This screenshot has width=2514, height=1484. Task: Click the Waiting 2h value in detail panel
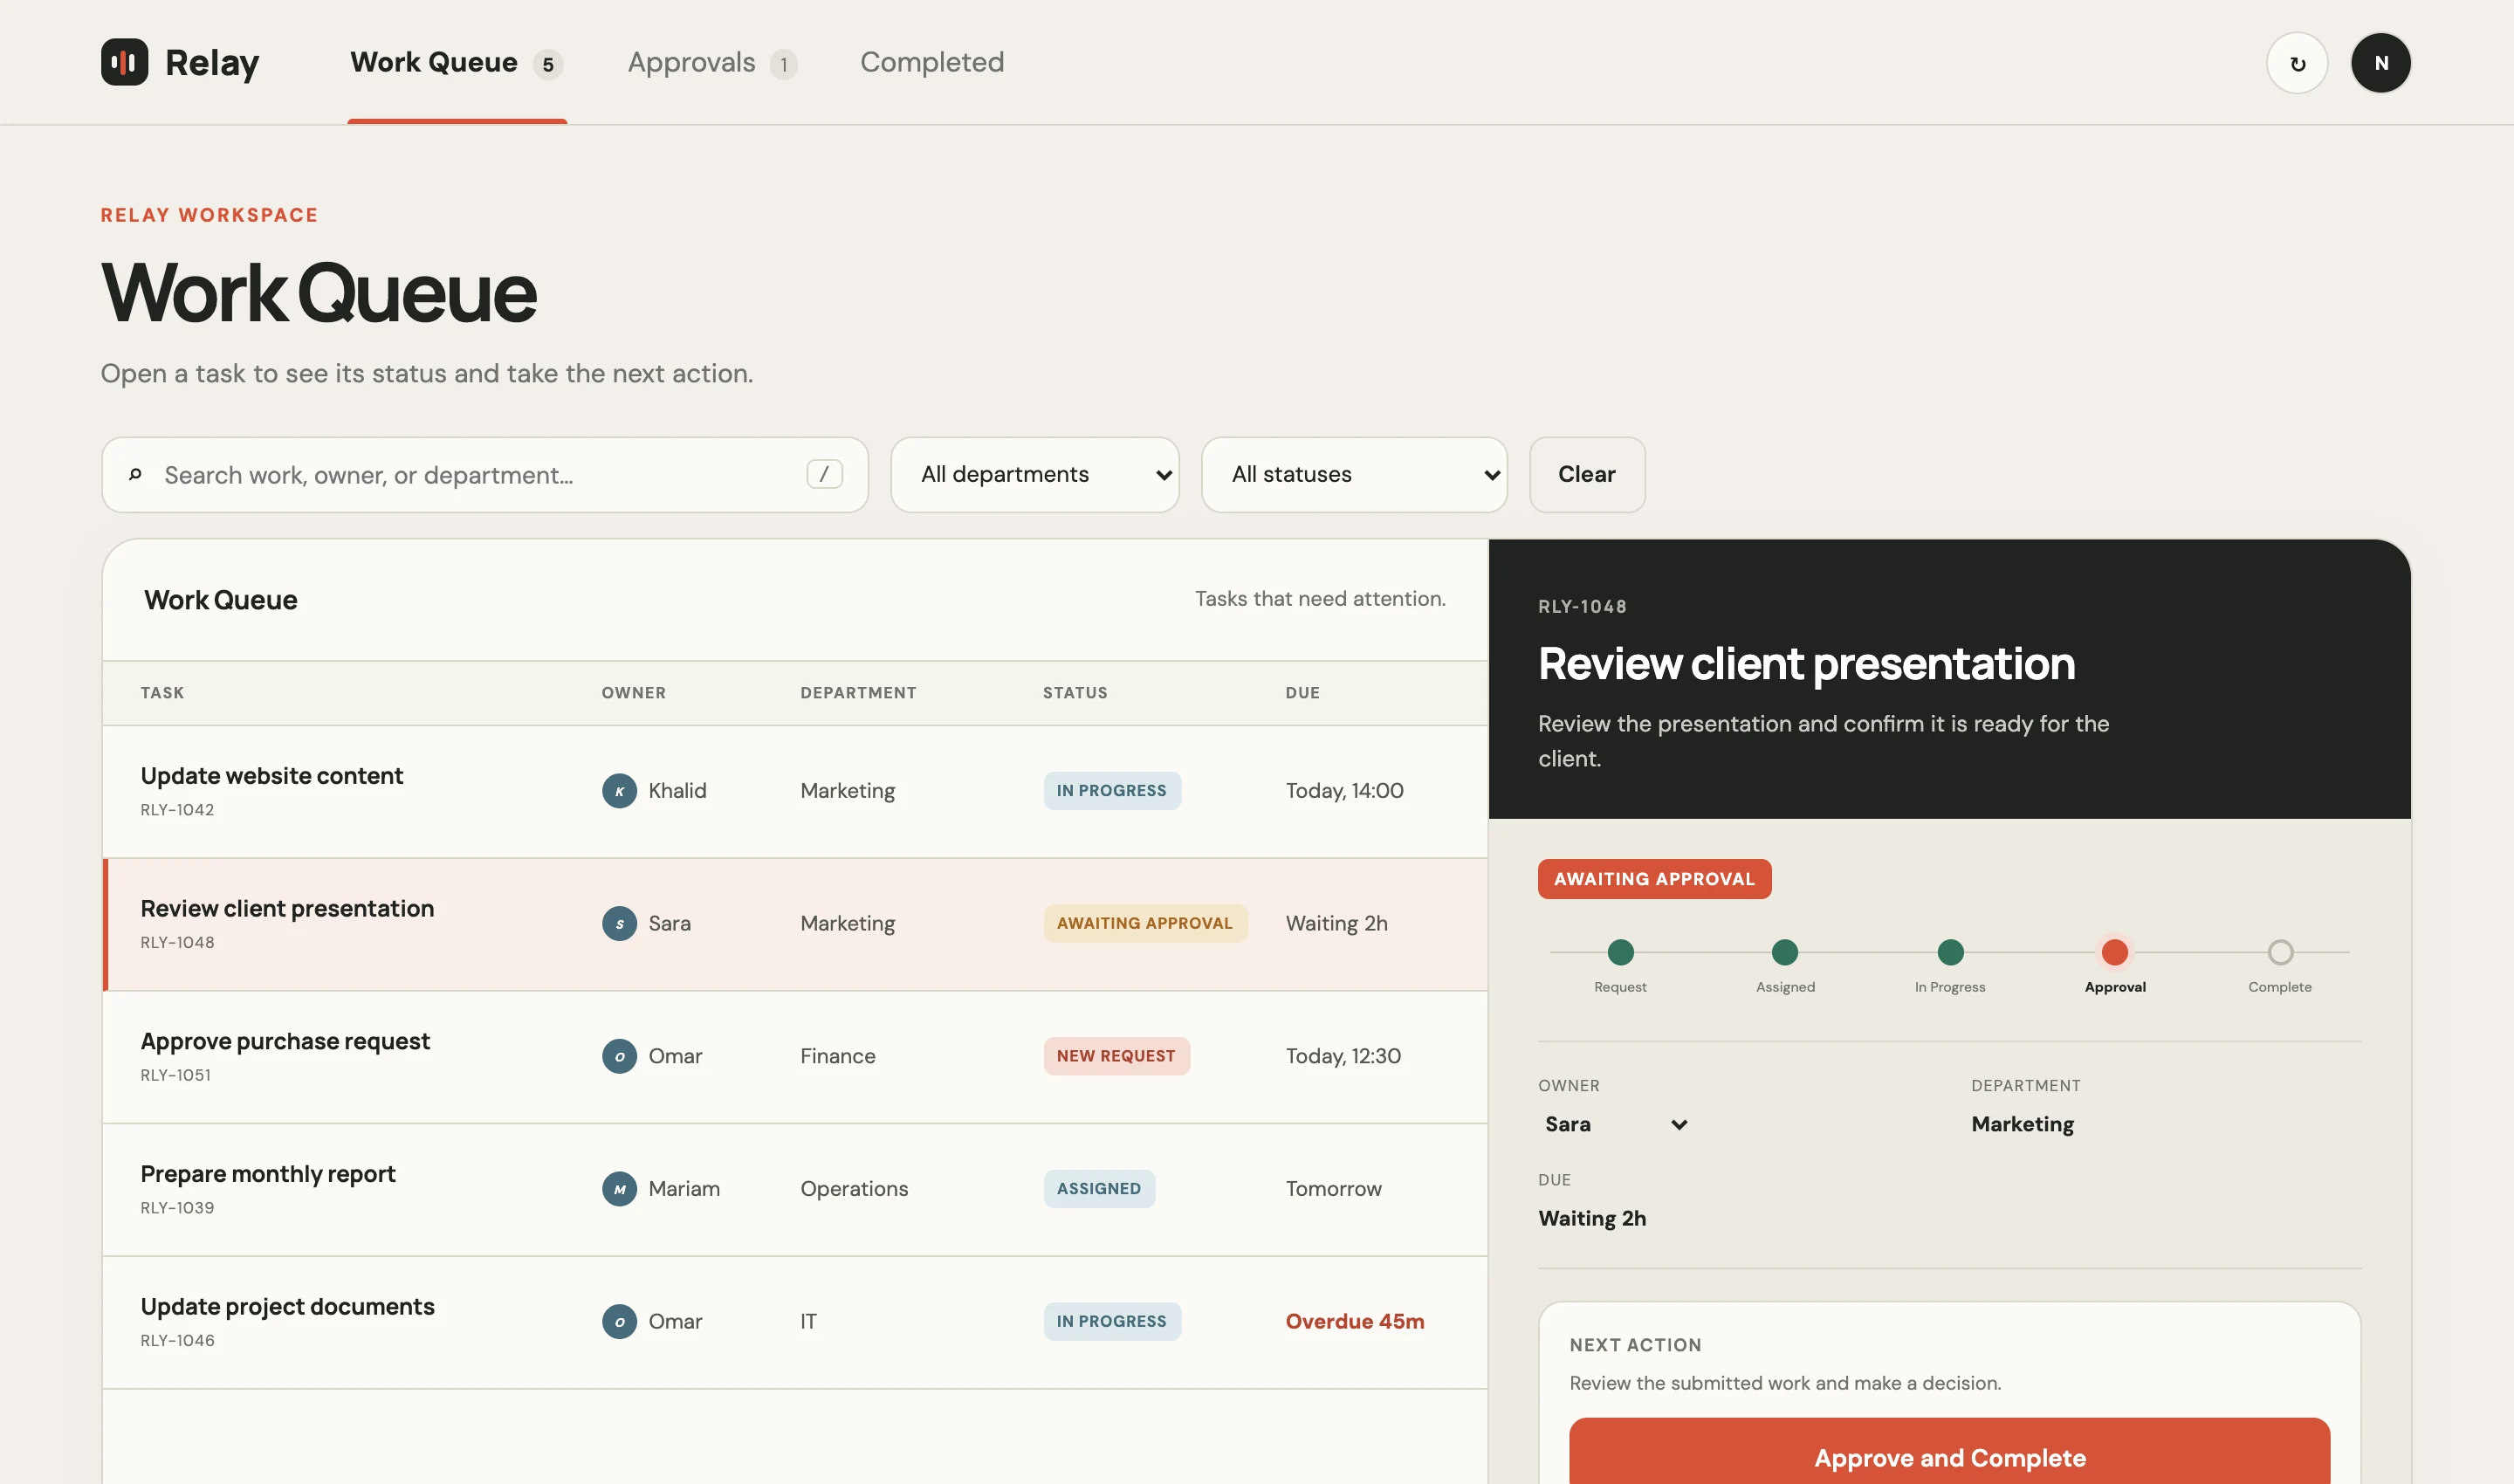point(1592,1218)
